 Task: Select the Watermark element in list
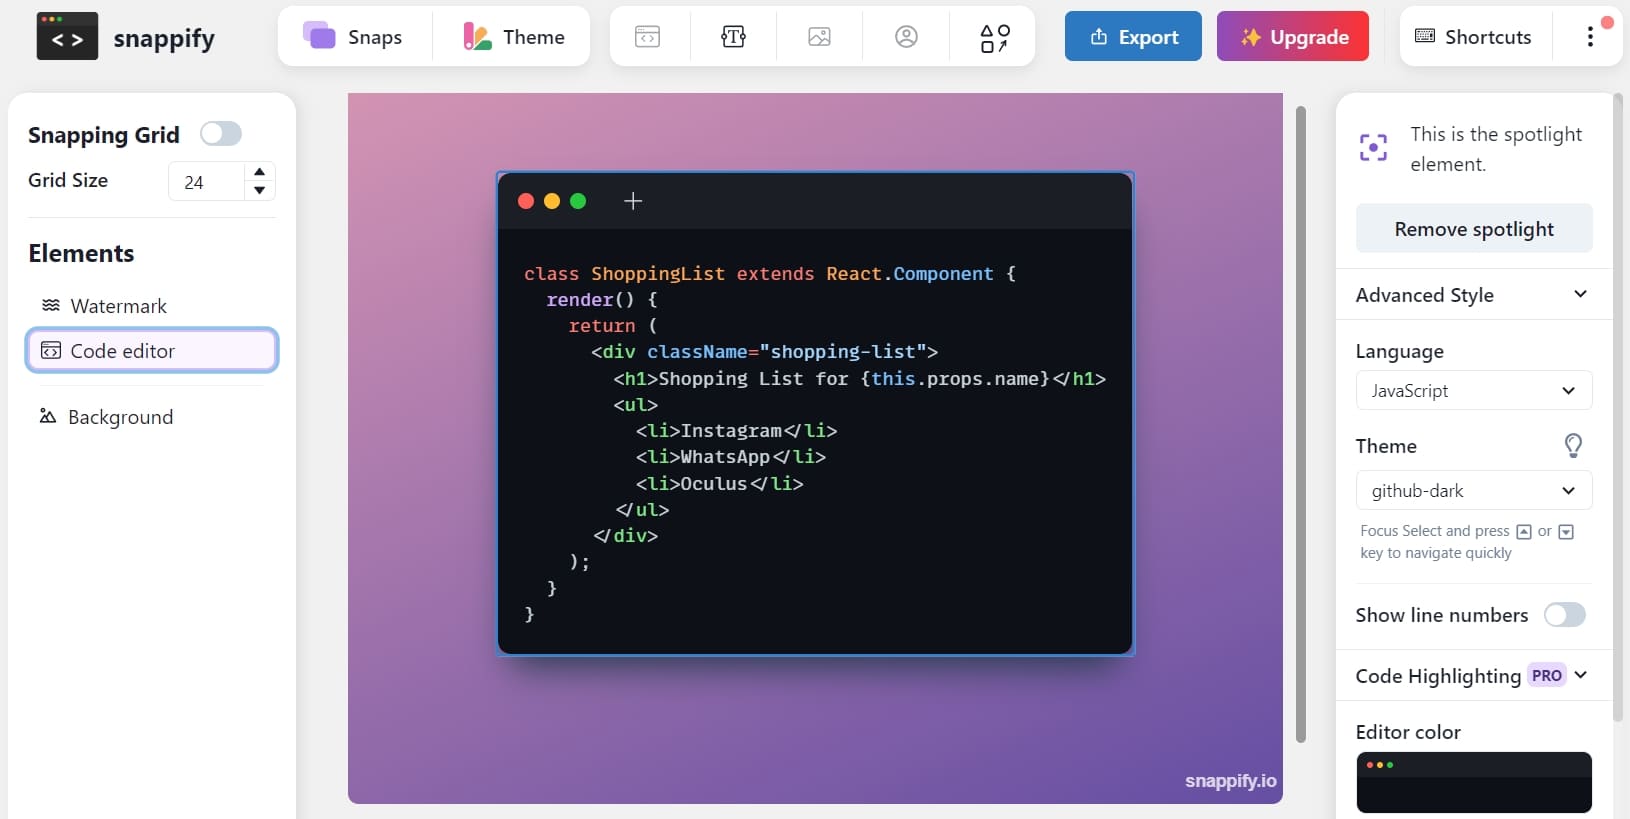coord(118,306)
